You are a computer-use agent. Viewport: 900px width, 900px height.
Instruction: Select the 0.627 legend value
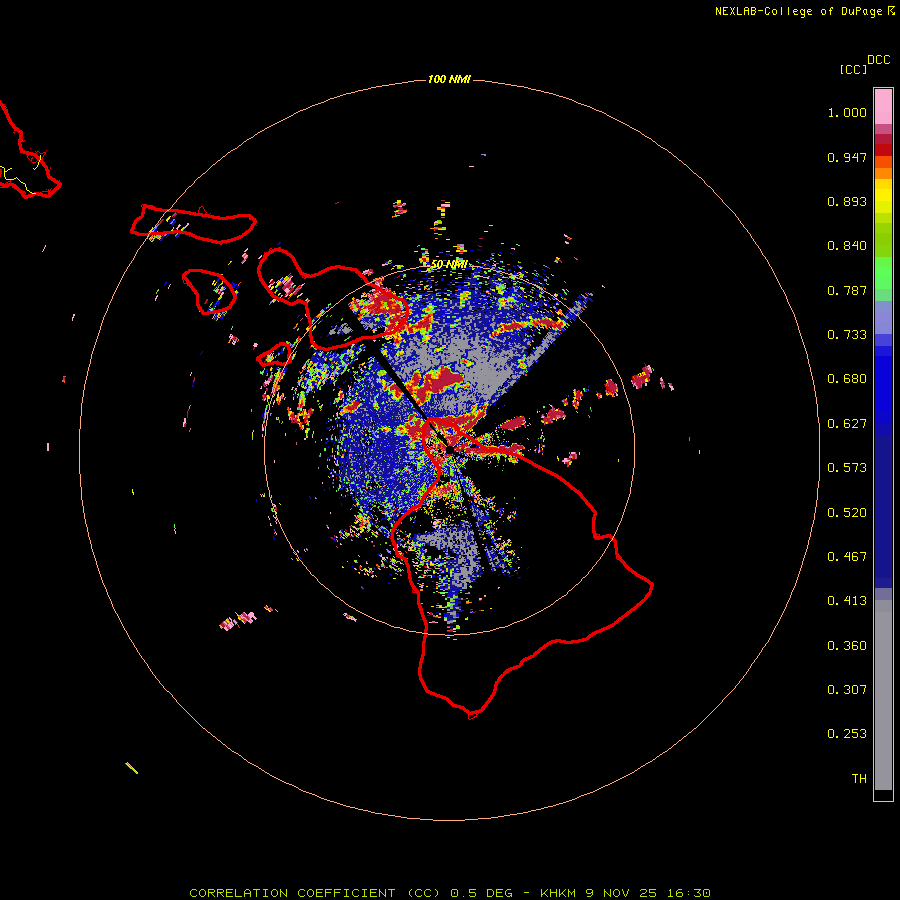pos(847,424)
